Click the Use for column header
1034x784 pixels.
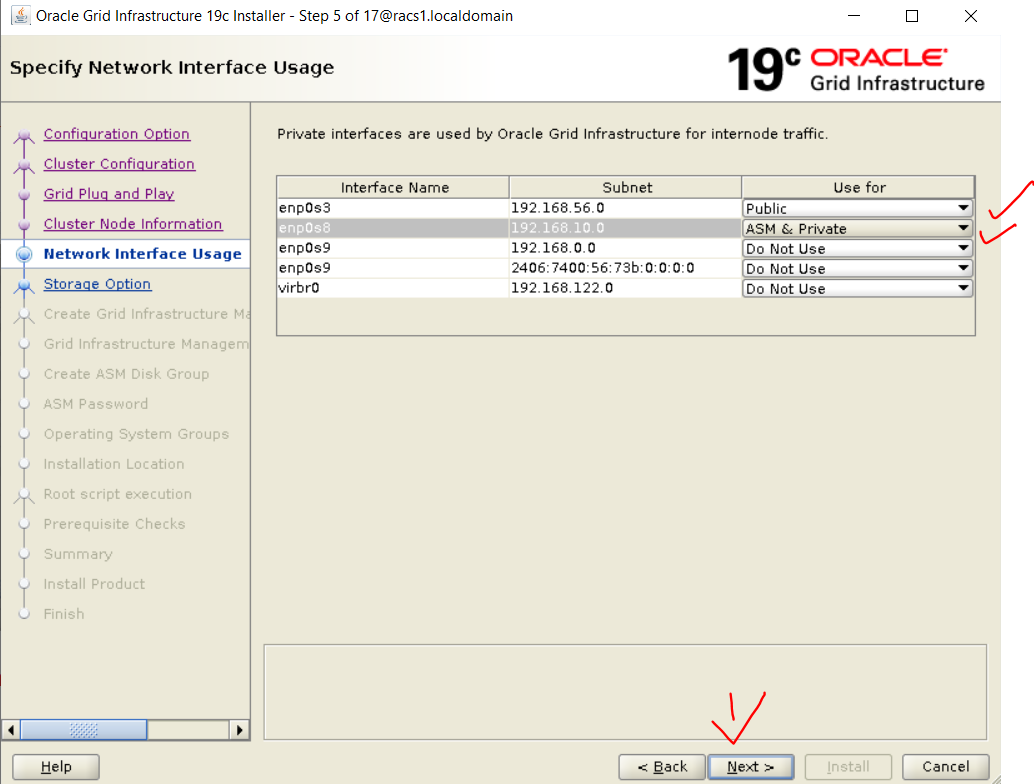pos(859,187)
